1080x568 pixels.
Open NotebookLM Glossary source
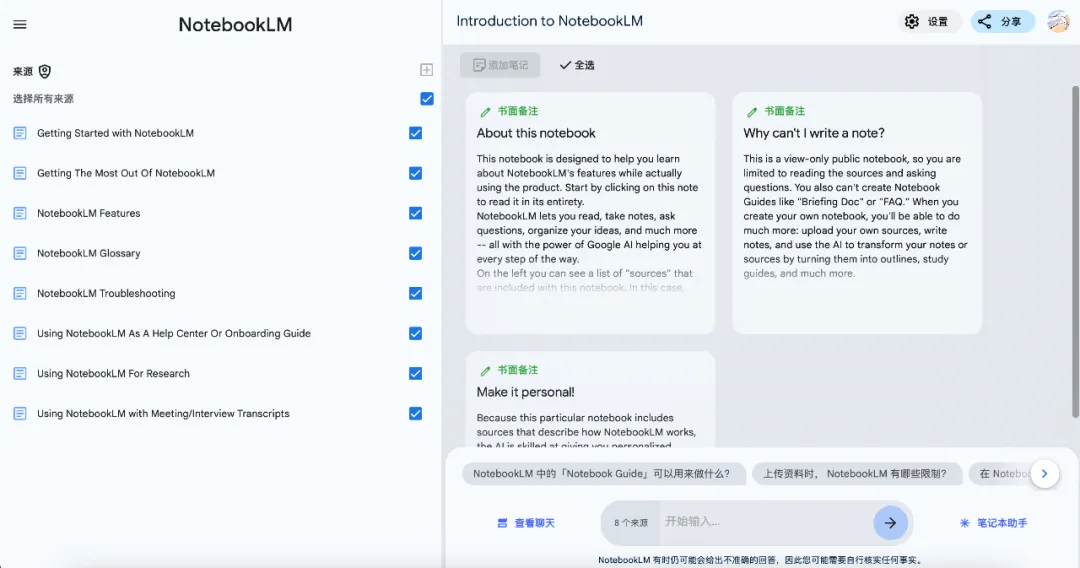[x=89, y=253]
